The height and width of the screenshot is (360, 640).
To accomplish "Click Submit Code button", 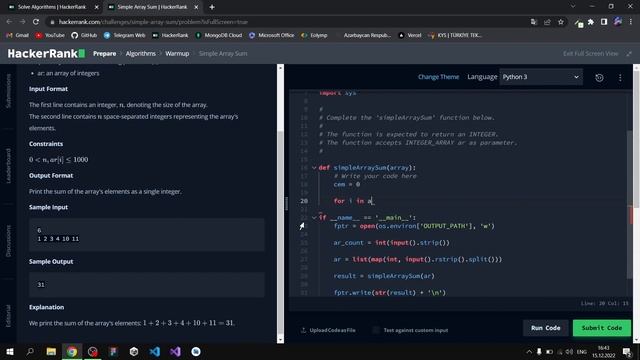I will click(602, 328).
